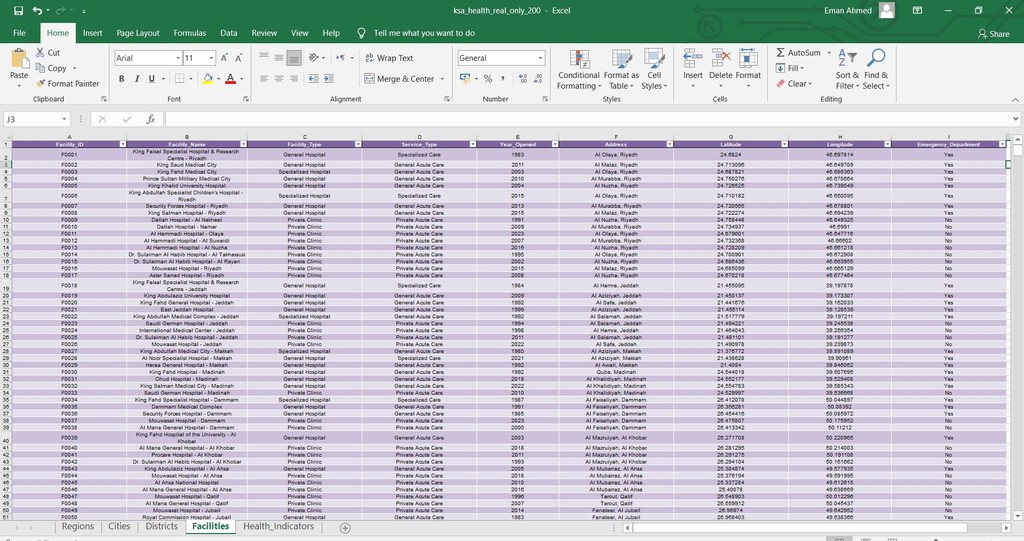The width and height of the screenshot is (1024, 541).
Task: Toggle Italic formatting
Action: tap(136, 79)
